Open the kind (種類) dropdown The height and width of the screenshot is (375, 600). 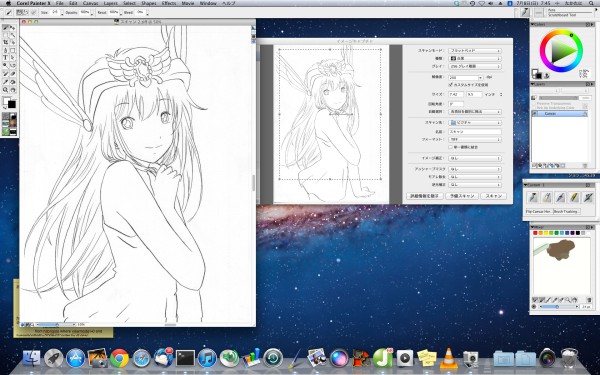click(474, 59)
